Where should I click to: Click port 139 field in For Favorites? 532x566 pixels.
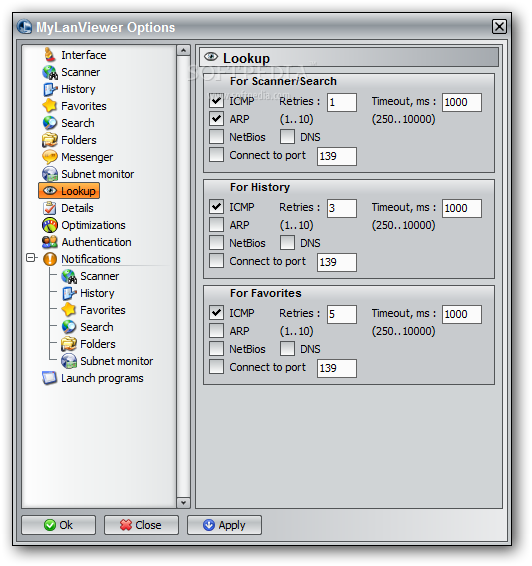pos(337,368)
